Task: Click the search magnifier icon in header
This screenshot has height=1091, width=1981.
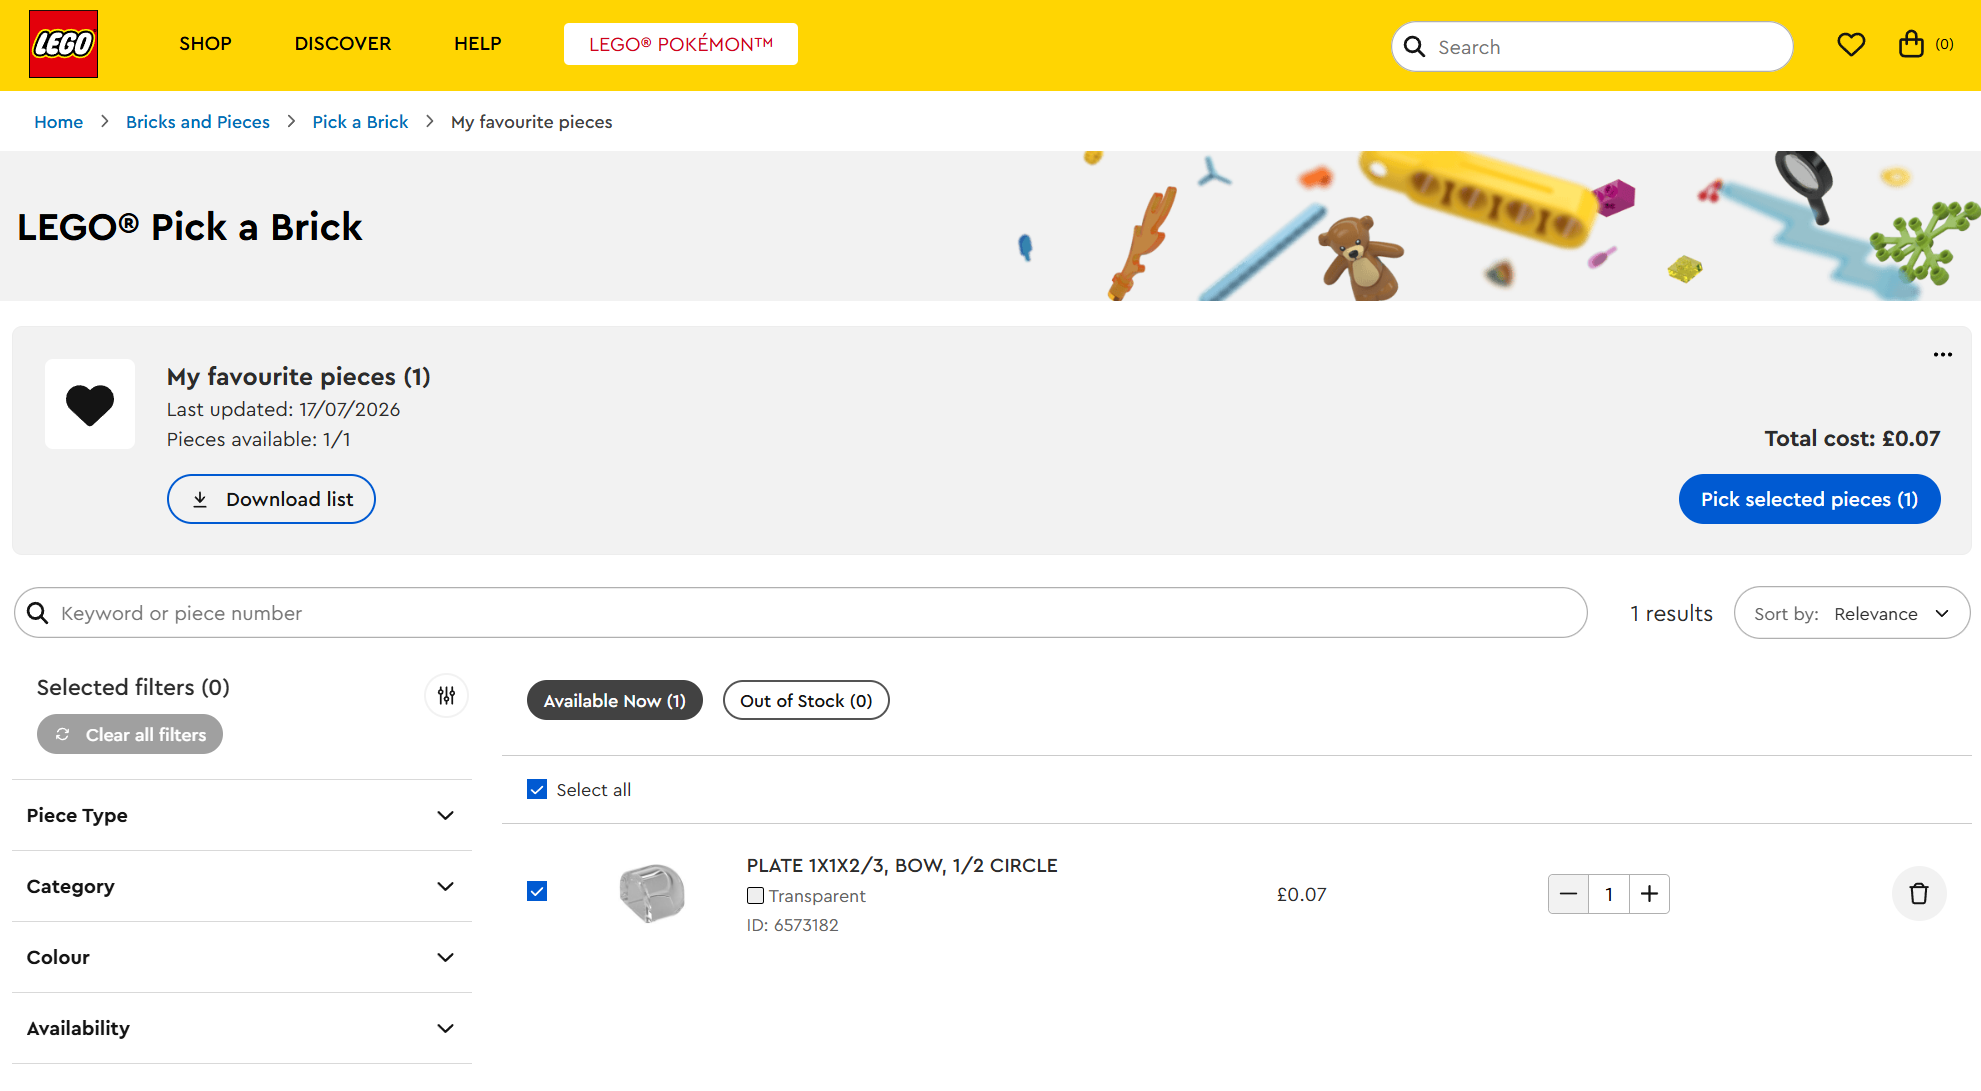Action: 1414,47
